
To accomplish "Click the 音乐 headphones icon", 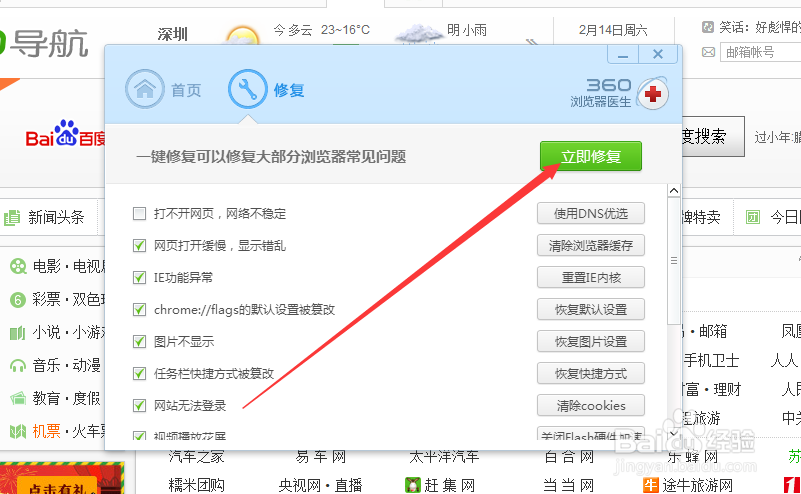I will click(x=18, y=366).
